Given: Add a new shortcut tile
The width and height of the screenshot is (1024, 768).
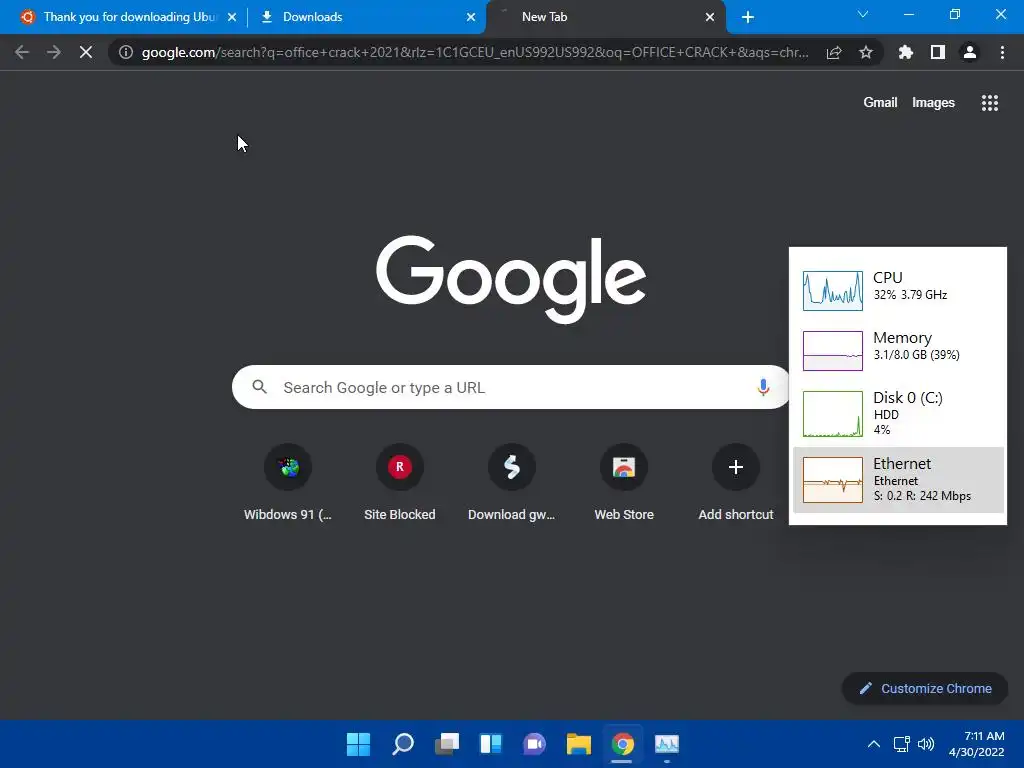Looking at the screenshot, I should [735, 484].
